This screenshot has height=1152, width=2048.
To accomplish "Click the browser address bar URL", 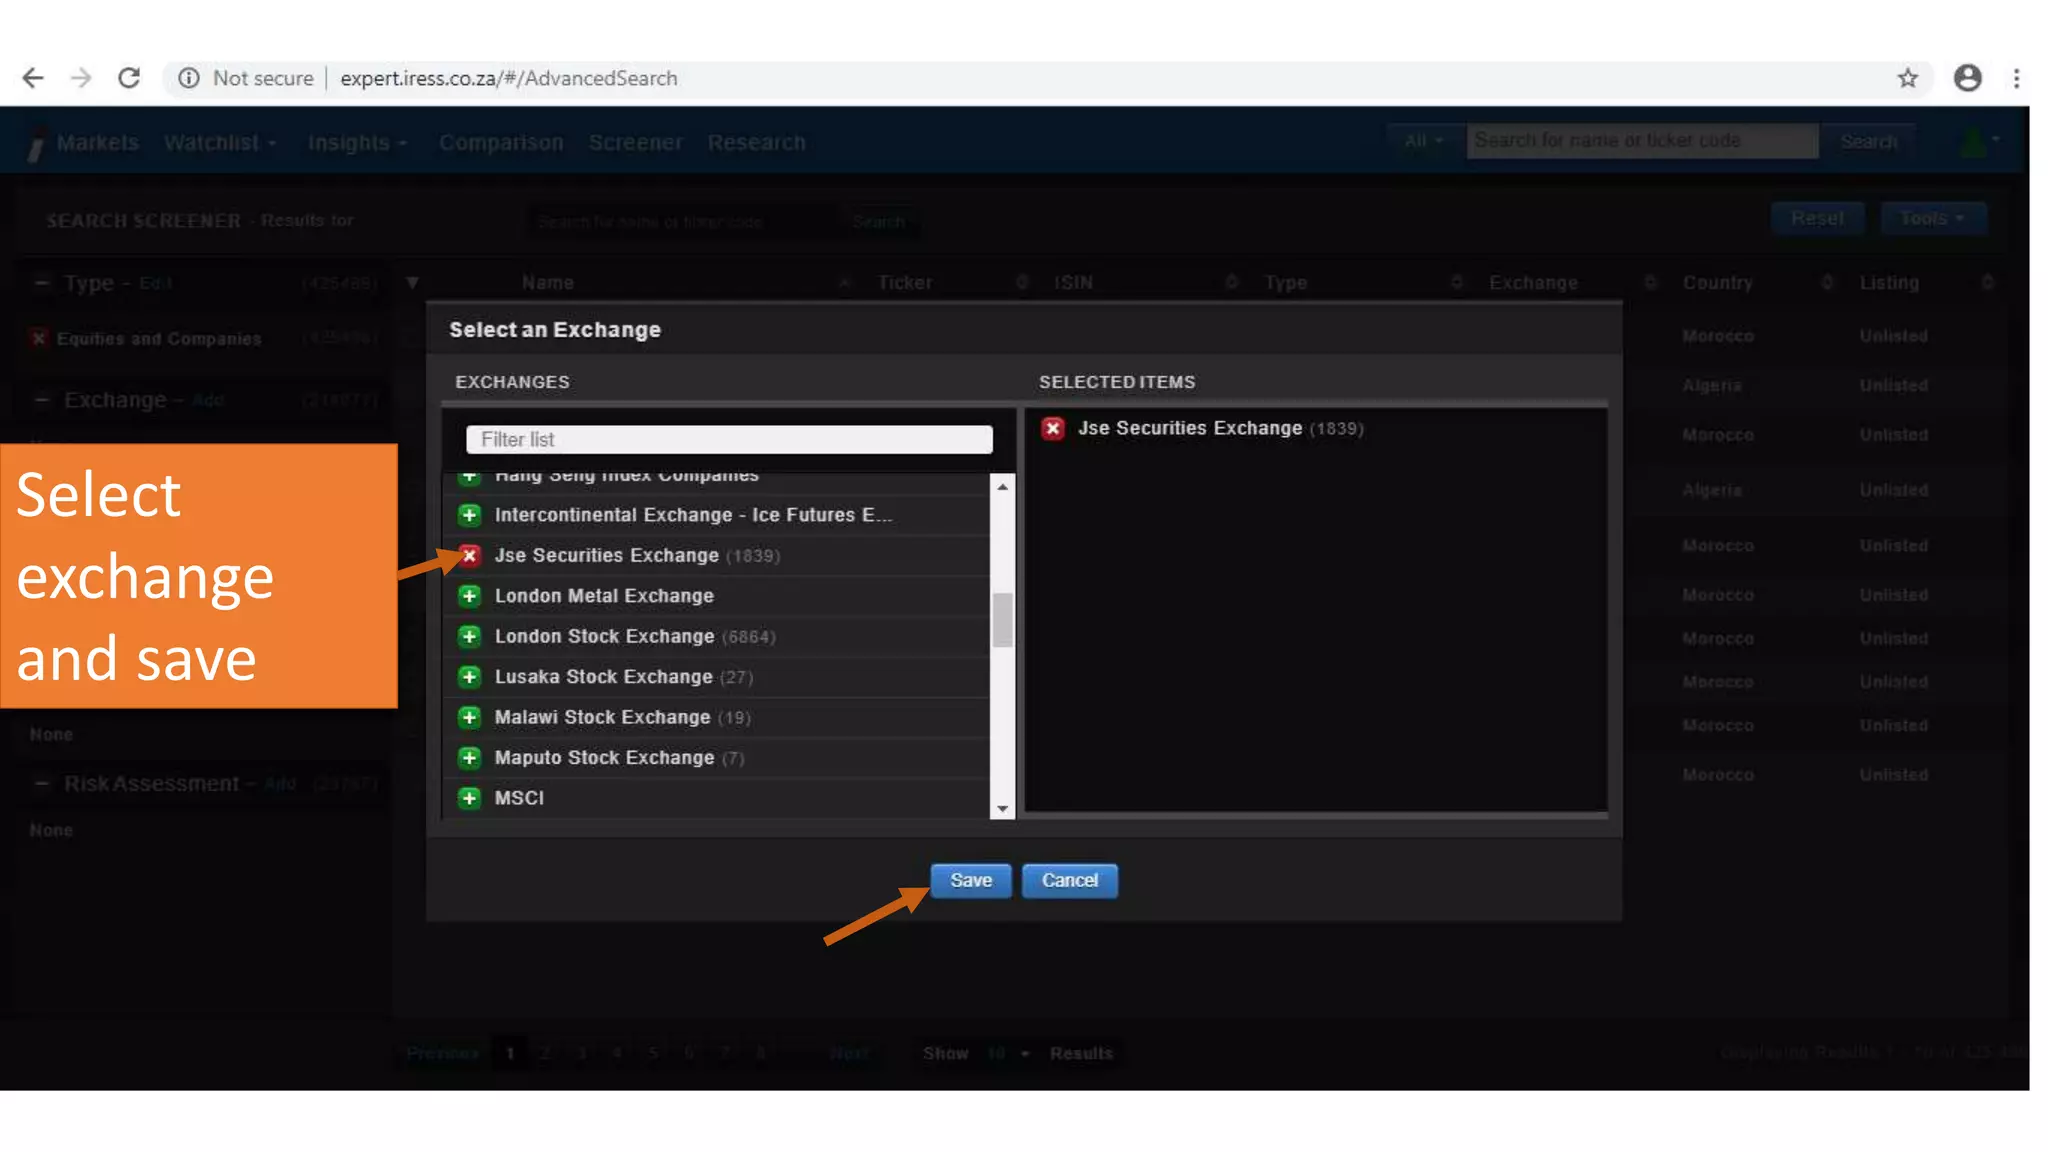I will click(x=508, y=78).
